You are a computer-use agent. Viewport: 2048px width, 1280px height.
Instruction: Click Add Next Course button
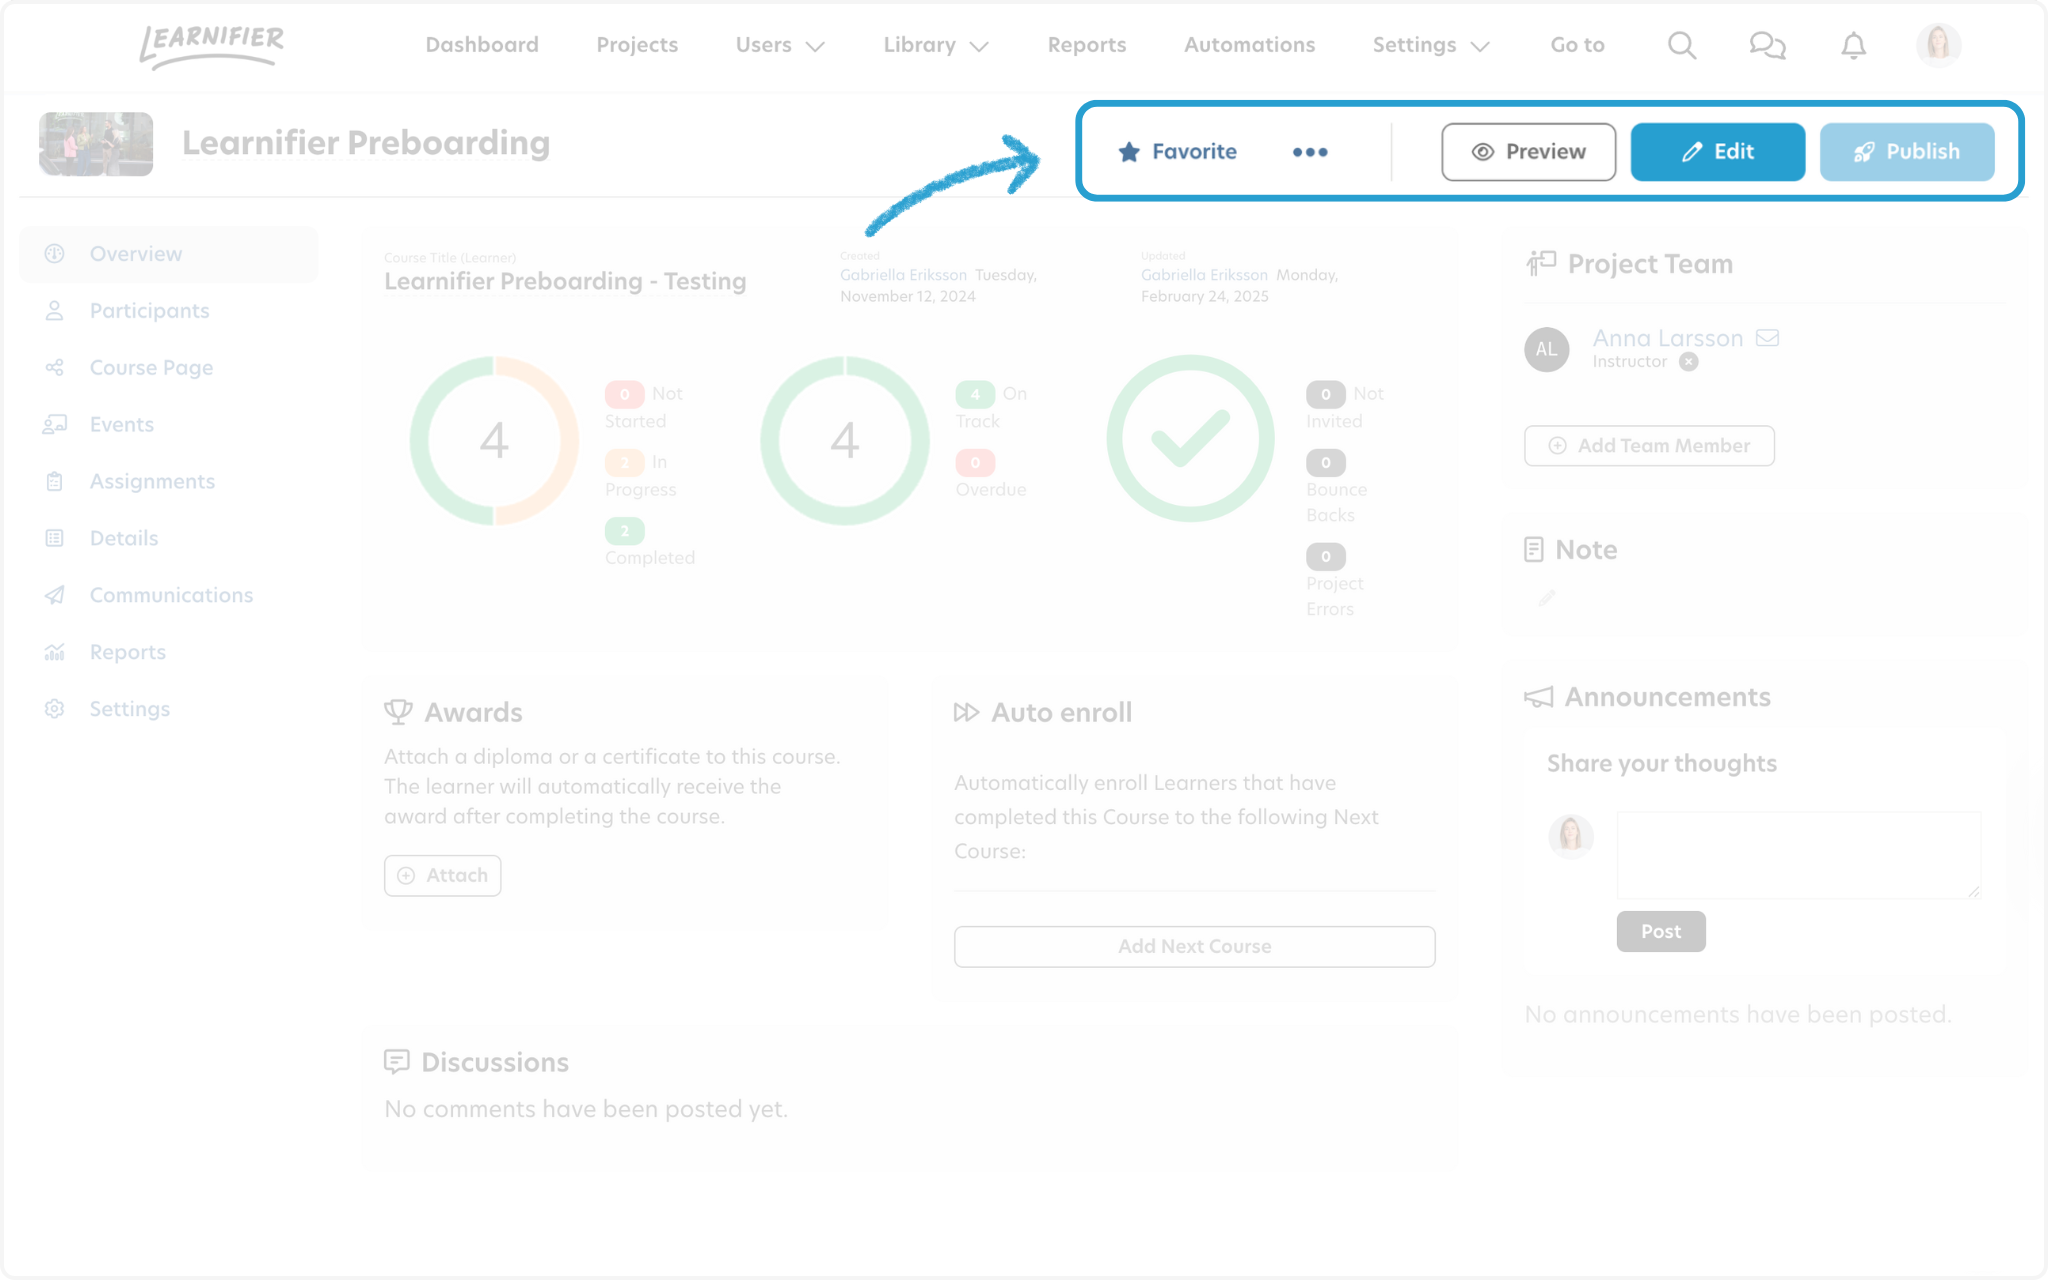pyautogui.click(x=1194, y=947)
